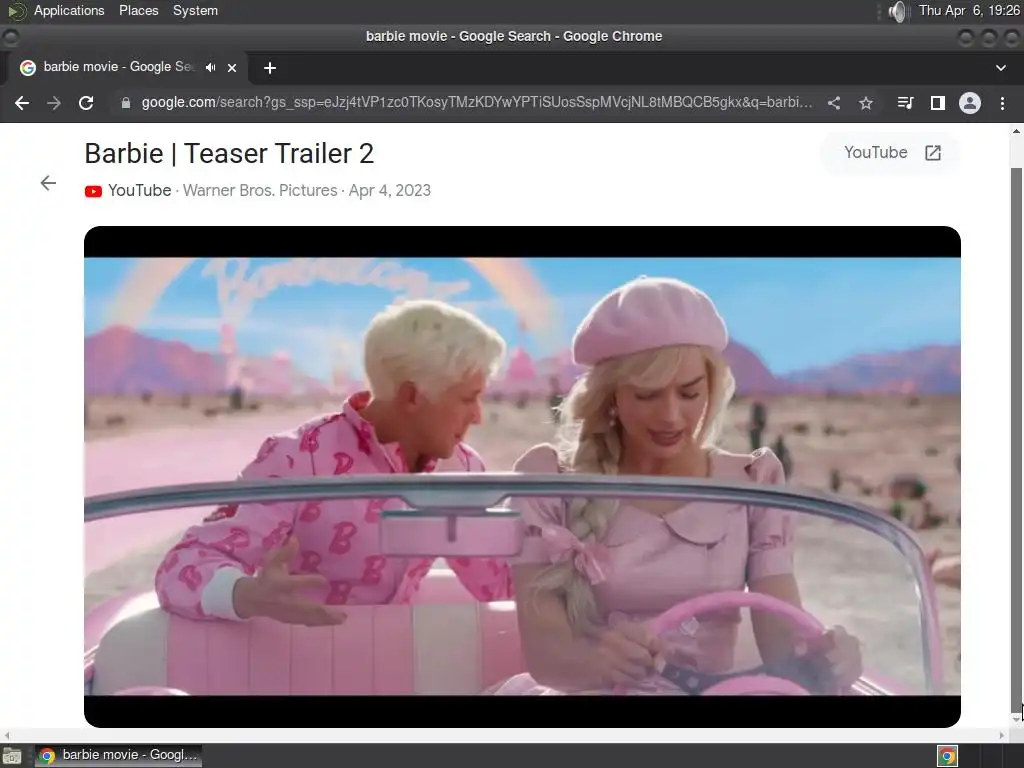
Task: Click the Barbie Teaser Trailer 2 title
Action: tap(229, 153)
